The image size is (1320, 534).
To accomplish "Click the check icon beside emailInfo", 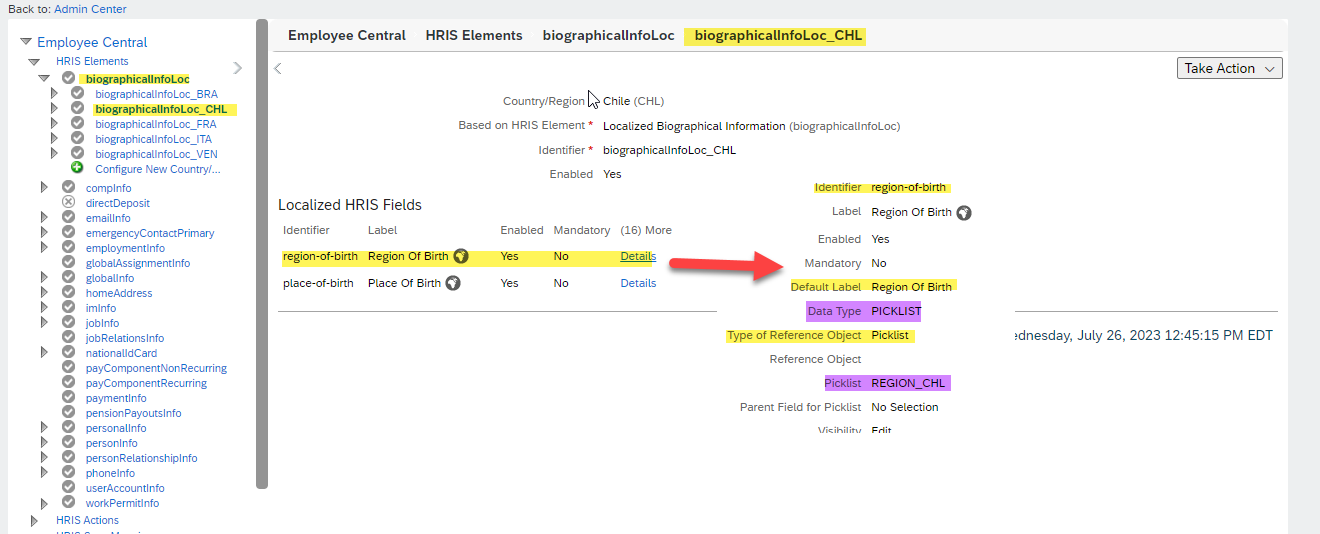I will click(68, 217).
